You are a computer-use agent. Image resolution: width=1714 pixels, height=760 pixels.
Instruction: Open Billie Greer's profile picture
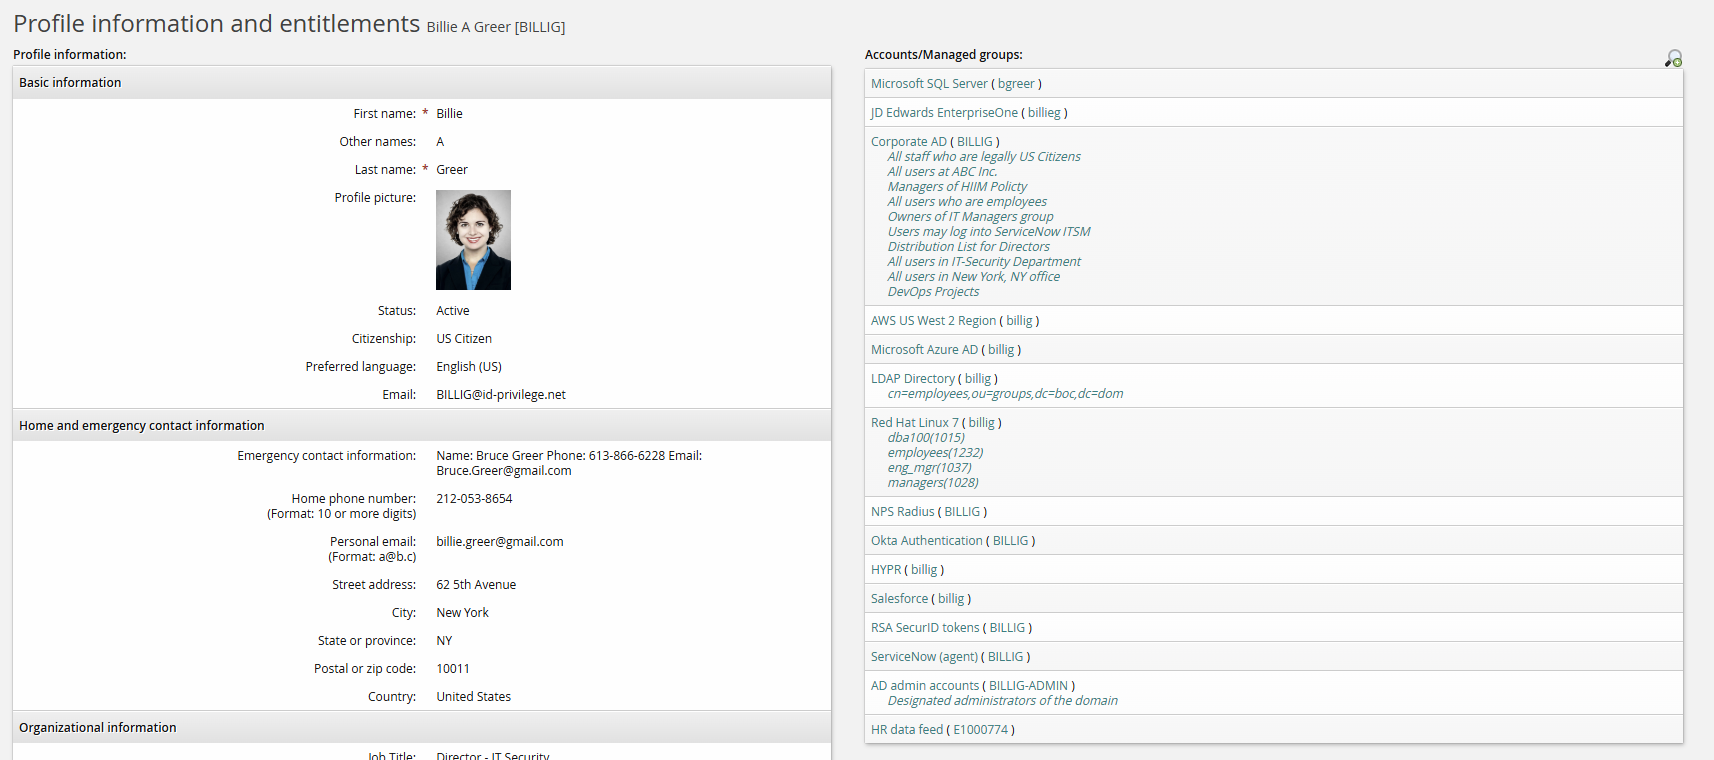point(473,240)
